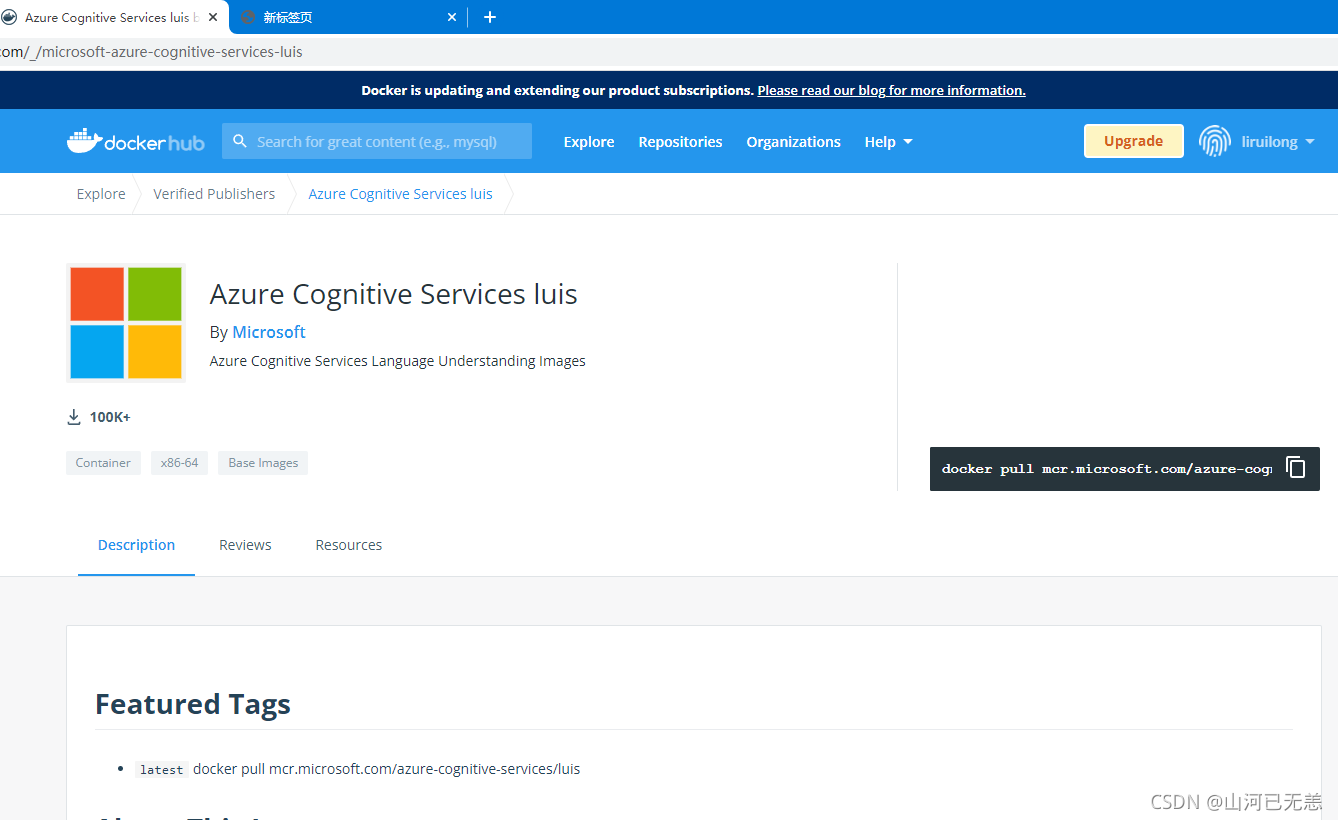This screenshot has height=820, width=1338.
Task: Click Azure Cognitive Services luis breadcrumb
Action: pyautogui.click(x=400, y=194)
